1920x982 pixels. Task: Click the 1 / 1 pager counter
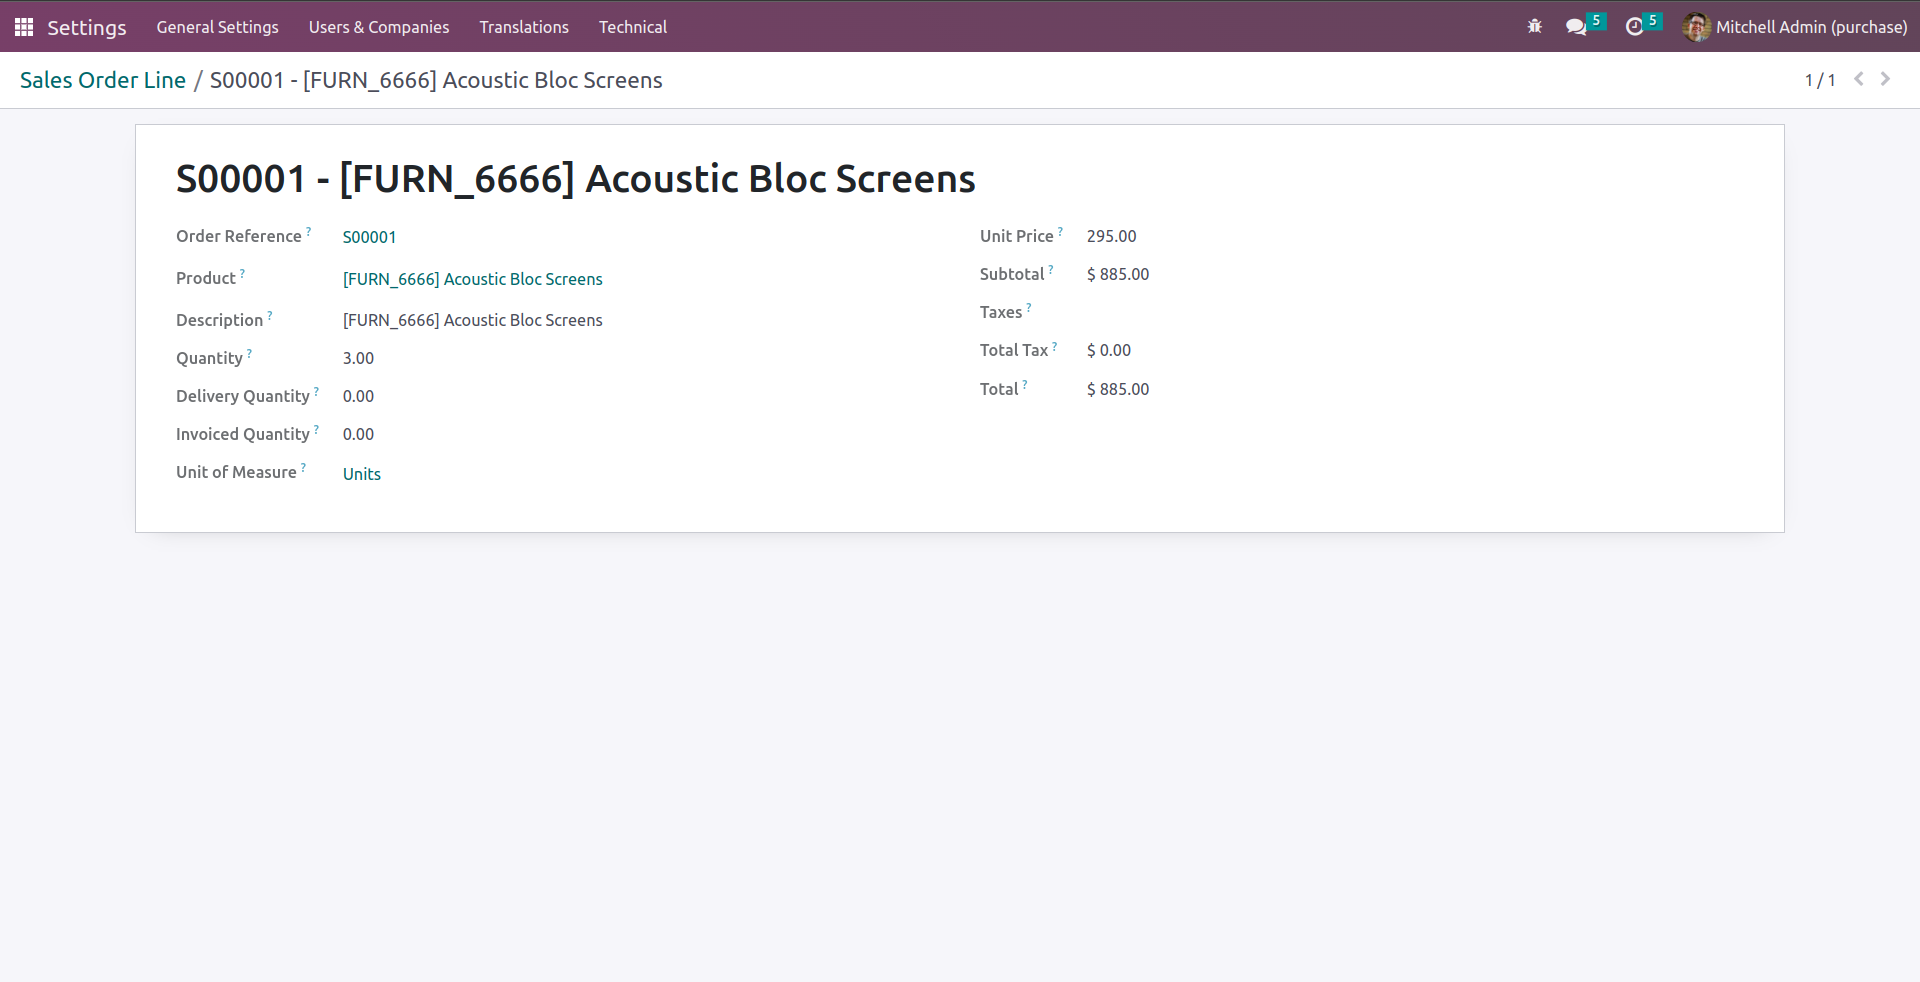(1820, 80)
